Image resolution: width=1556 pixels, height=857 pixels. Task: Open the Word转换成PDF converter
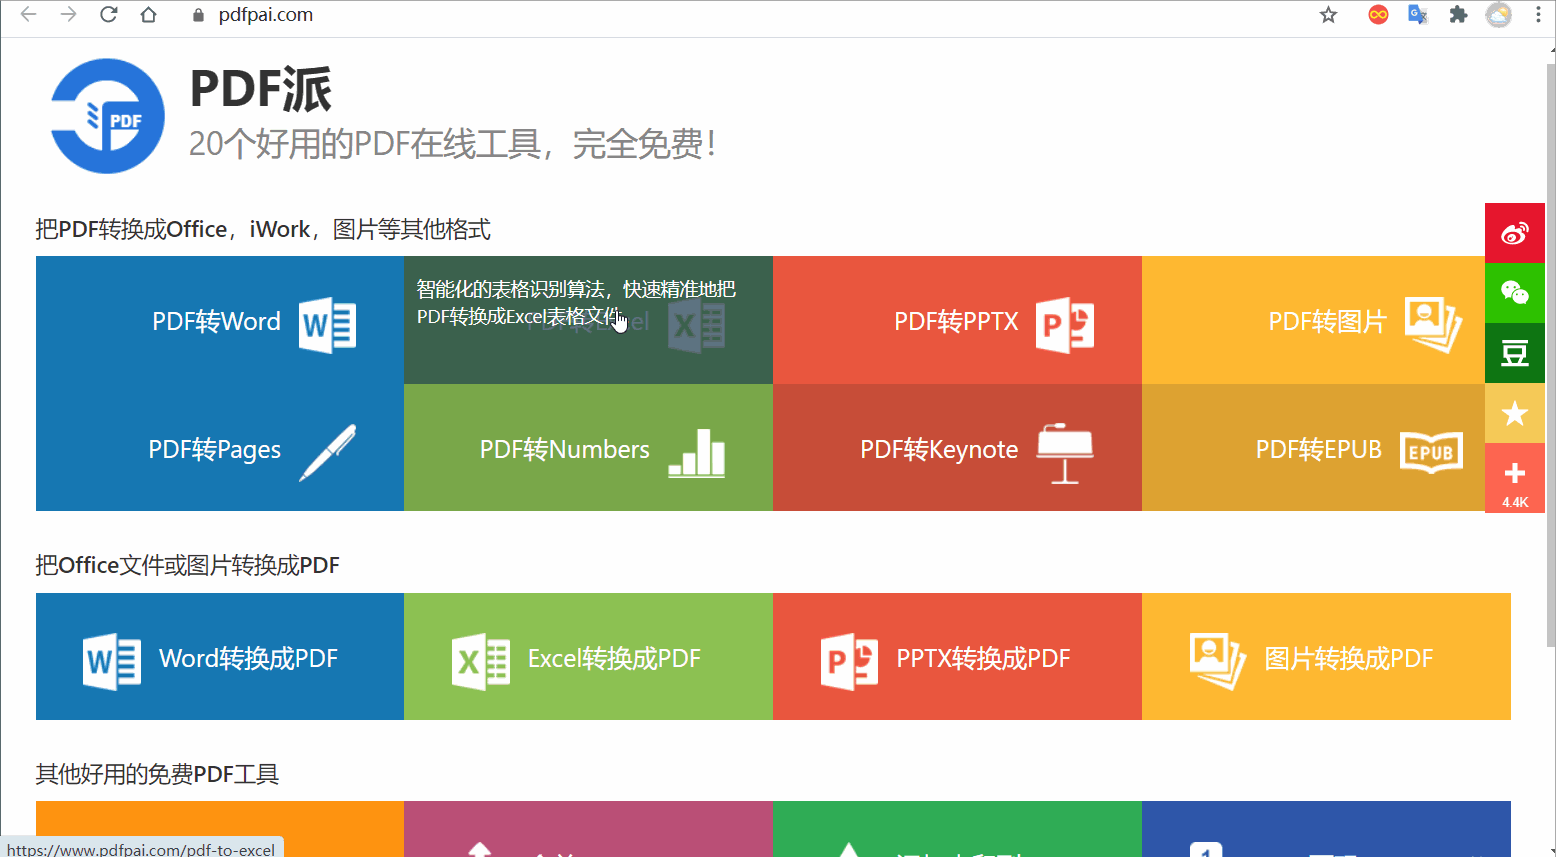coord(218,657)
